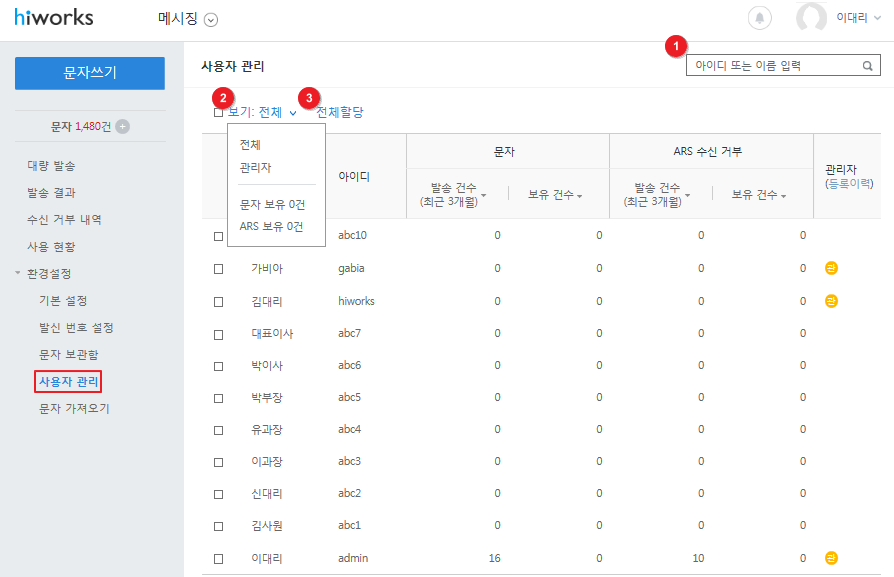Image resolution: width=894 pixels, height=577 pixels.
Task: Open 발신 번호 설정 in sidebar
Action: (x=76, y=327)
